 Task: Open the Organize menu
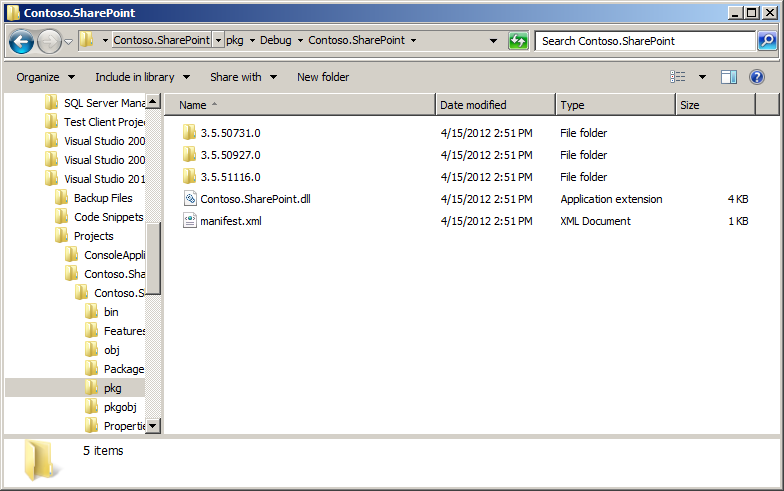tap(46, 77)
